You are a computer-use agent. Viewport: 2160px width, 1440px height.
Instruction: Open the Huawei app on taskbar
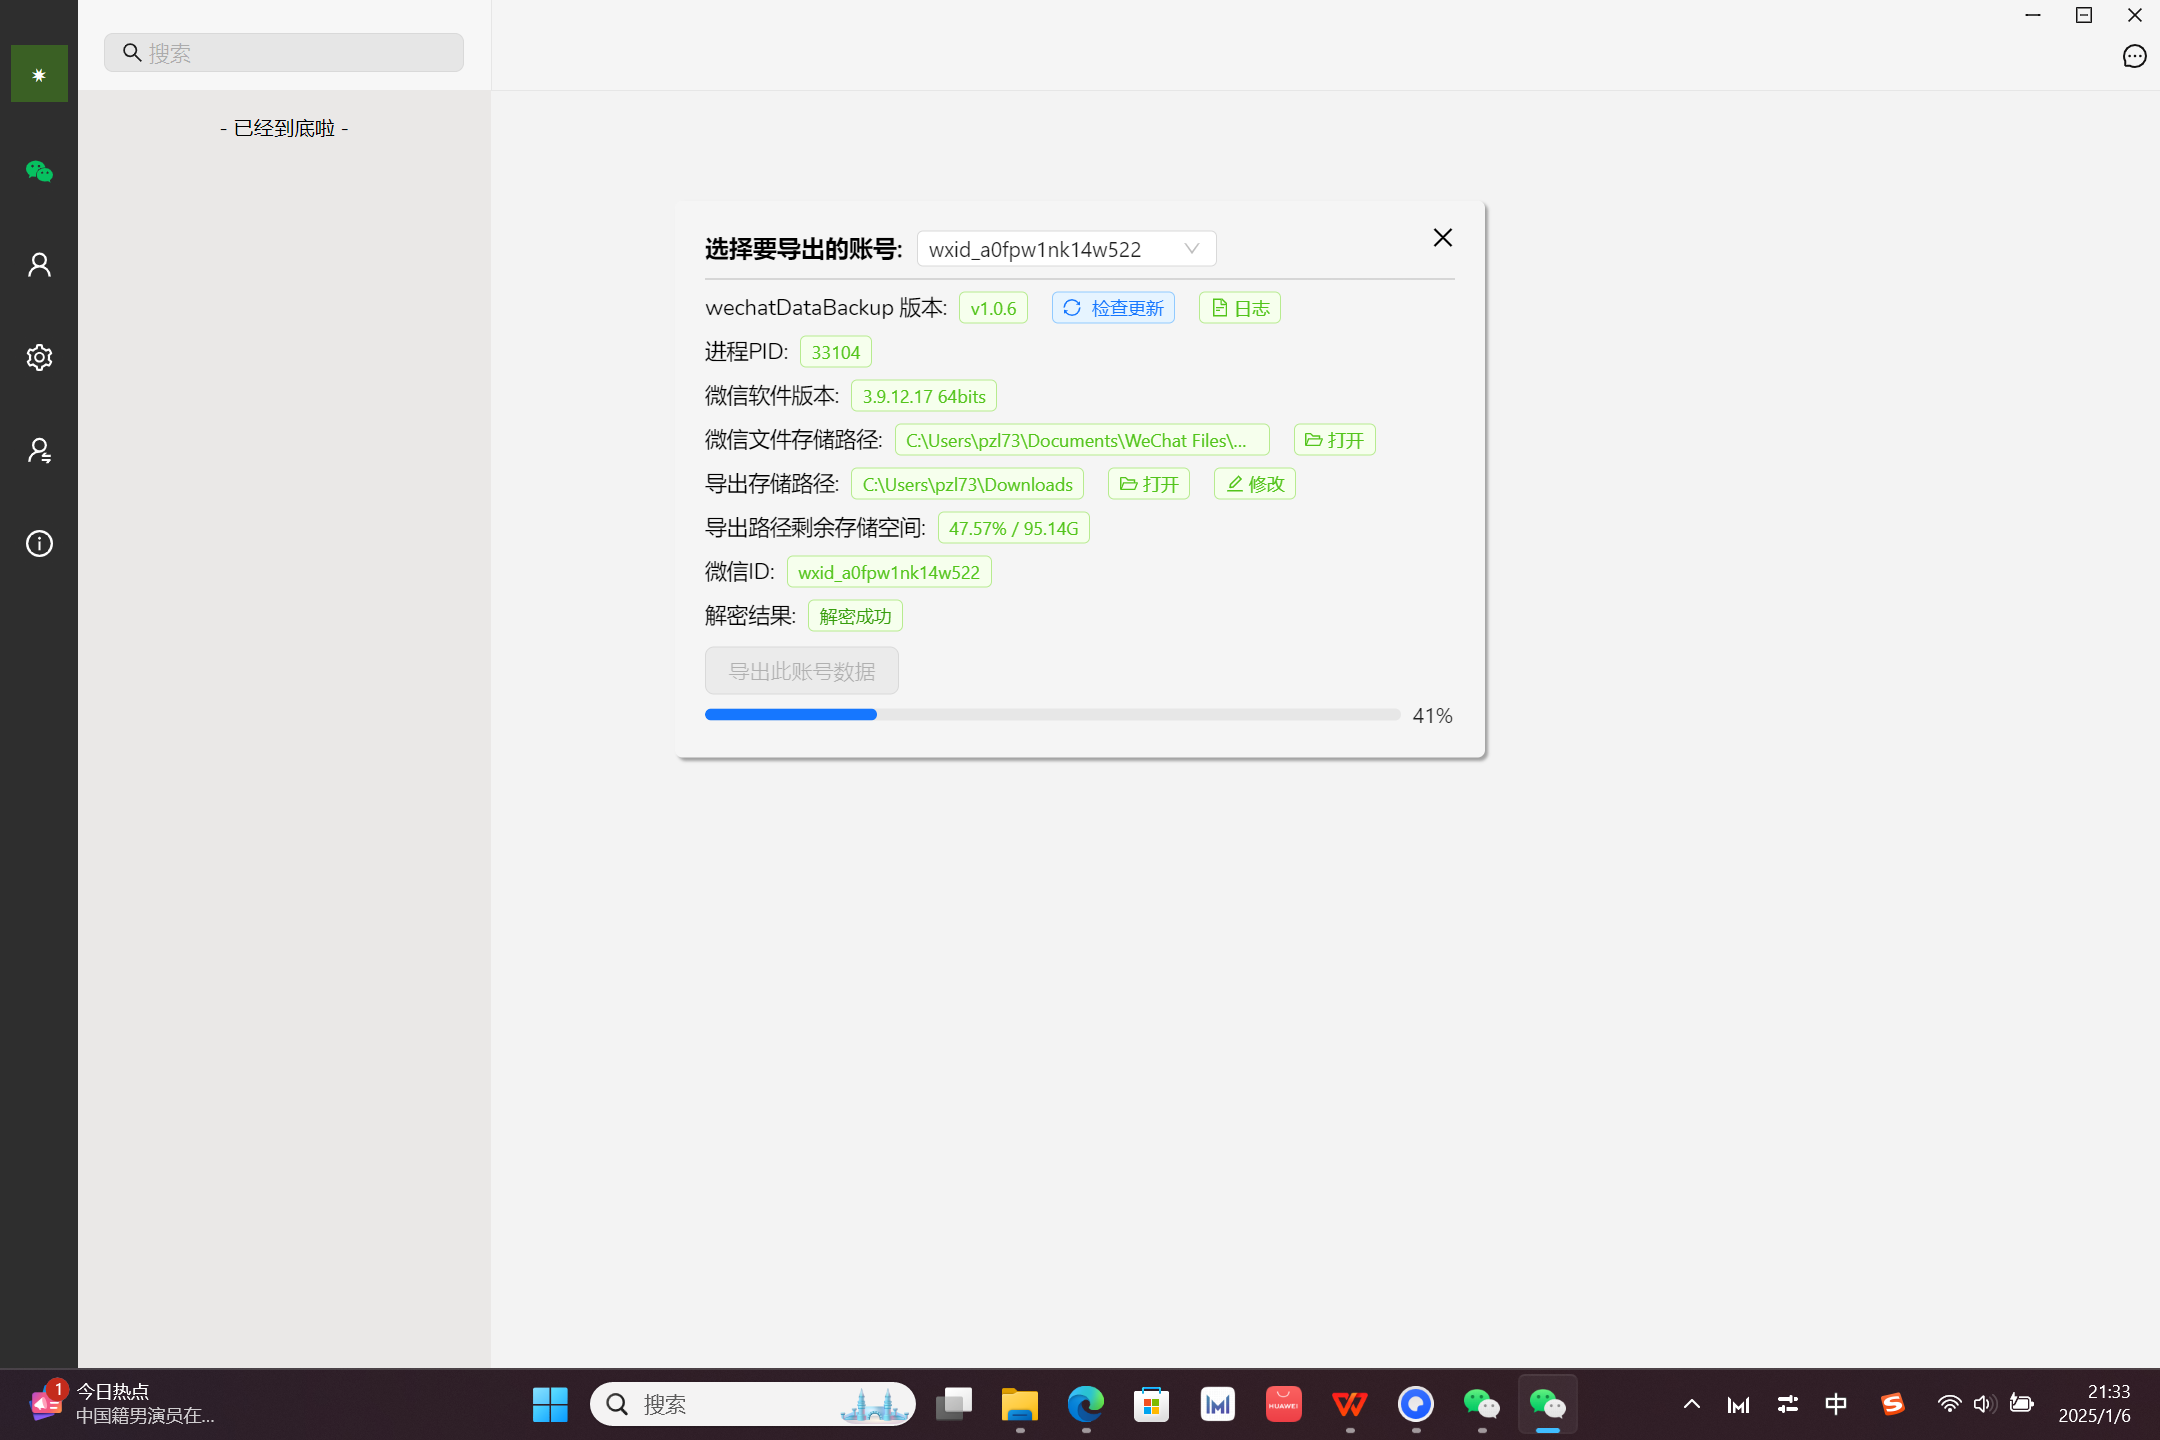point(1283,1404)
